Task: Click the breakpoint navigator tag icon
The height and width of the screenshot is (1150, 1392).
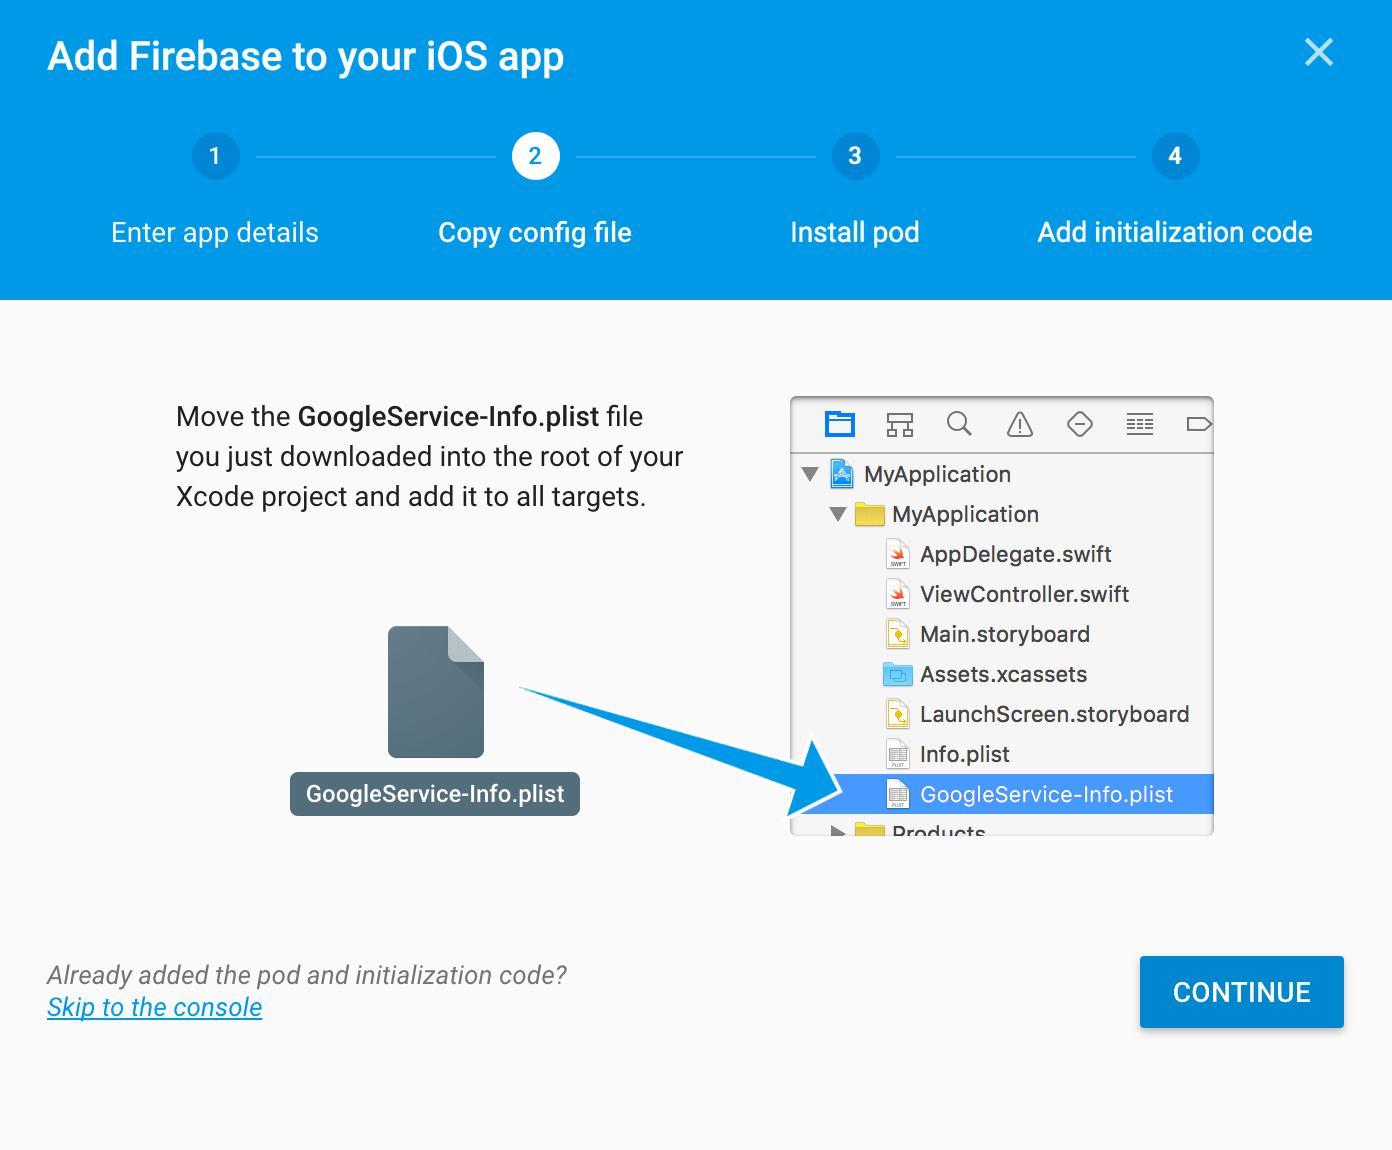Action: (x=1199, y=424)
